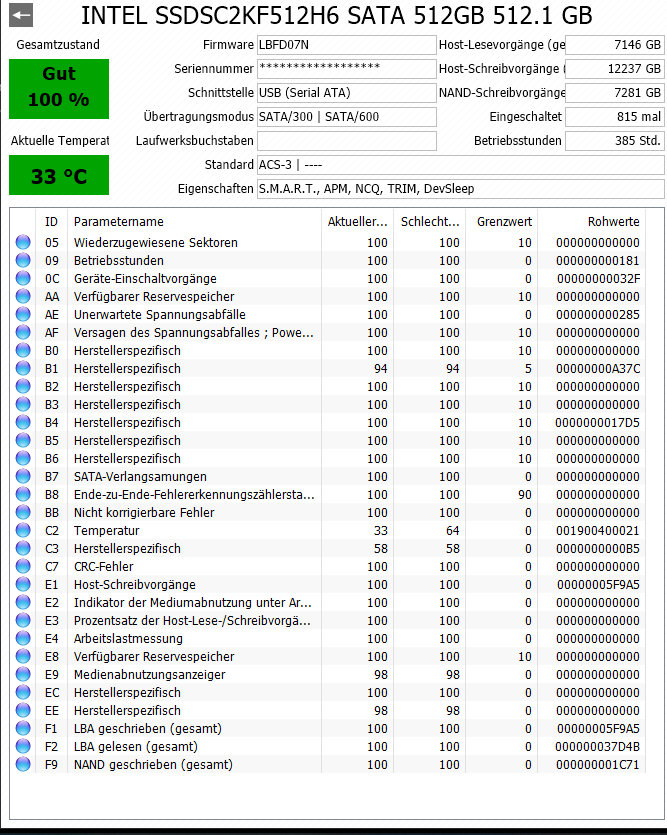Click the Eingeschaltet value 815 mal
This screenshot has height=835, width=667.
[615, 117]
